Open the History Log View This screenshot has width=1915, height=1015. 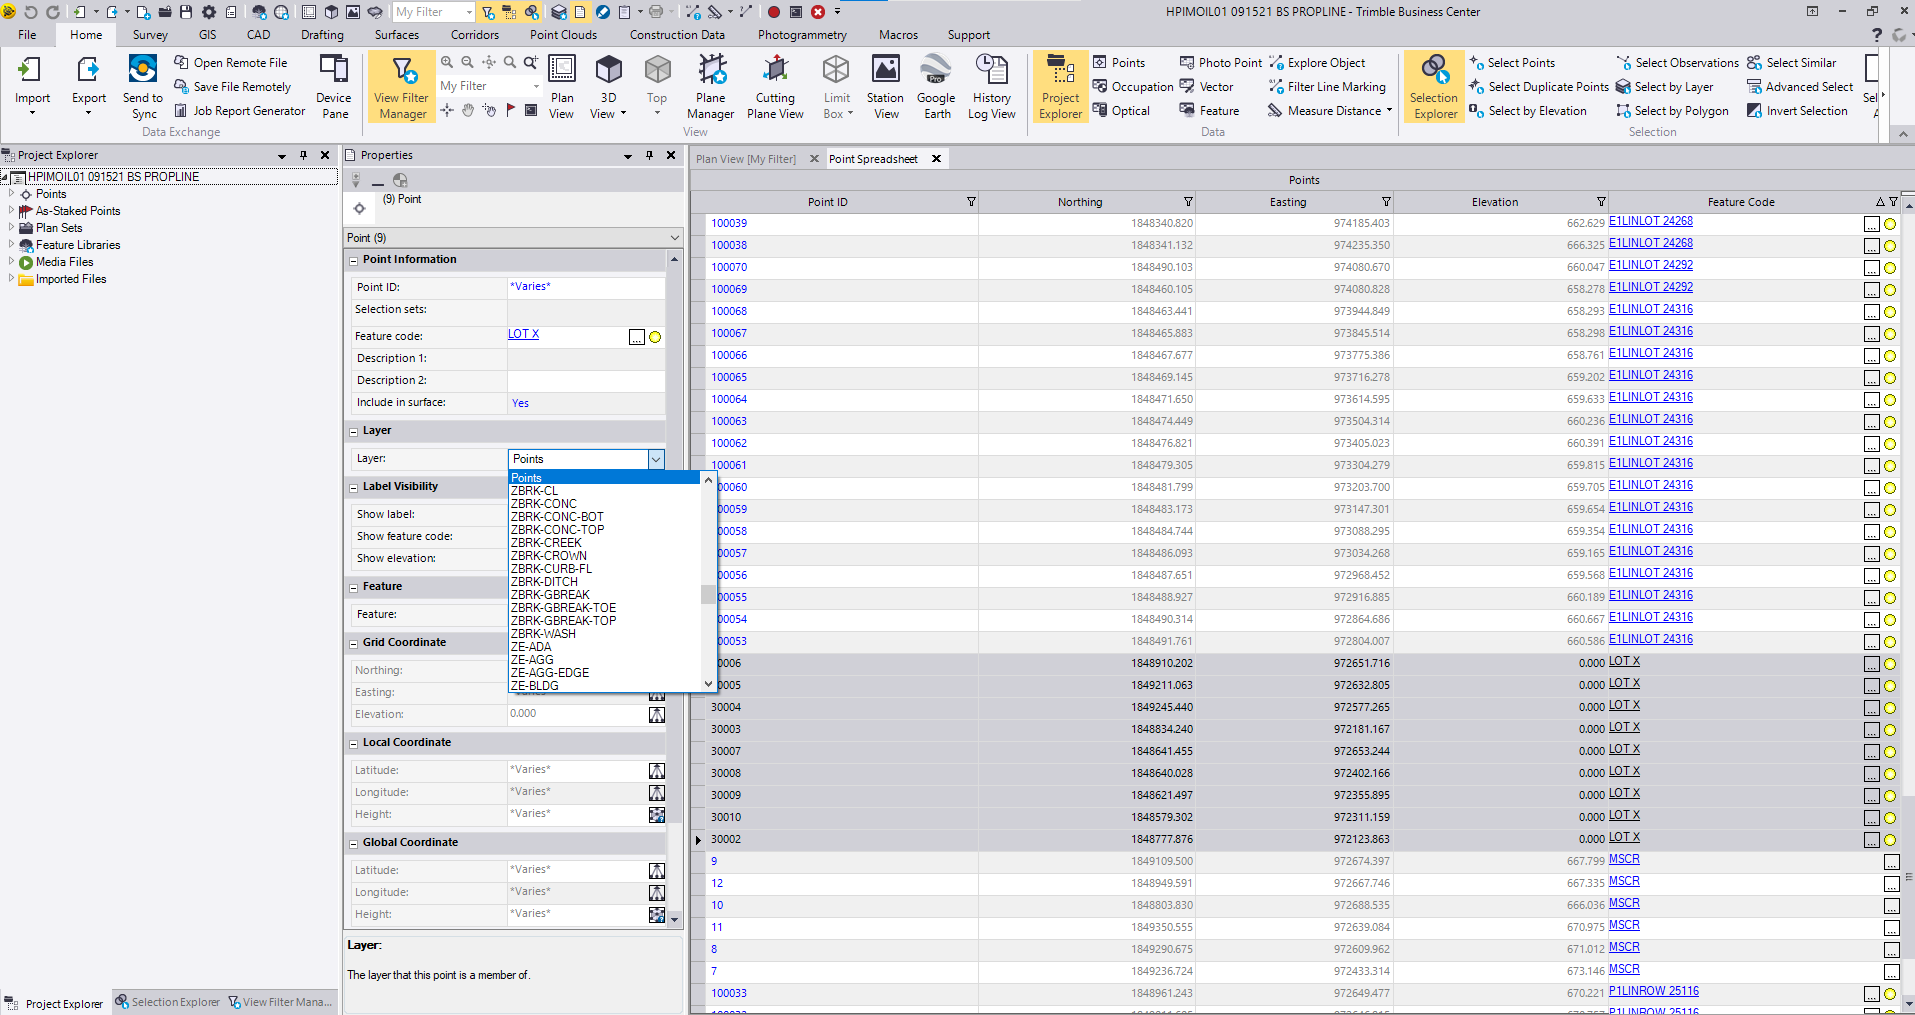[x=991, y=86]
